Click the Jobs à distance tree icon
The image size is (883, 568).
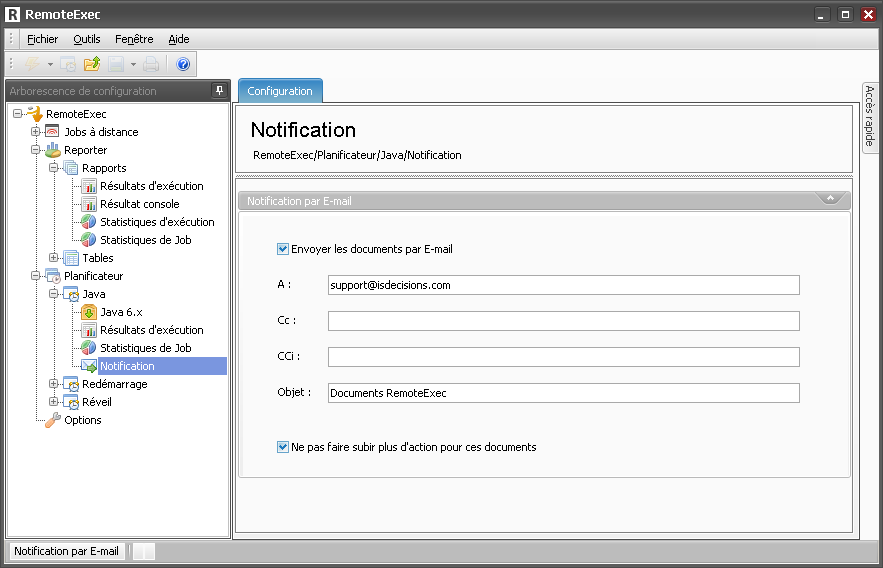[52, 132]
